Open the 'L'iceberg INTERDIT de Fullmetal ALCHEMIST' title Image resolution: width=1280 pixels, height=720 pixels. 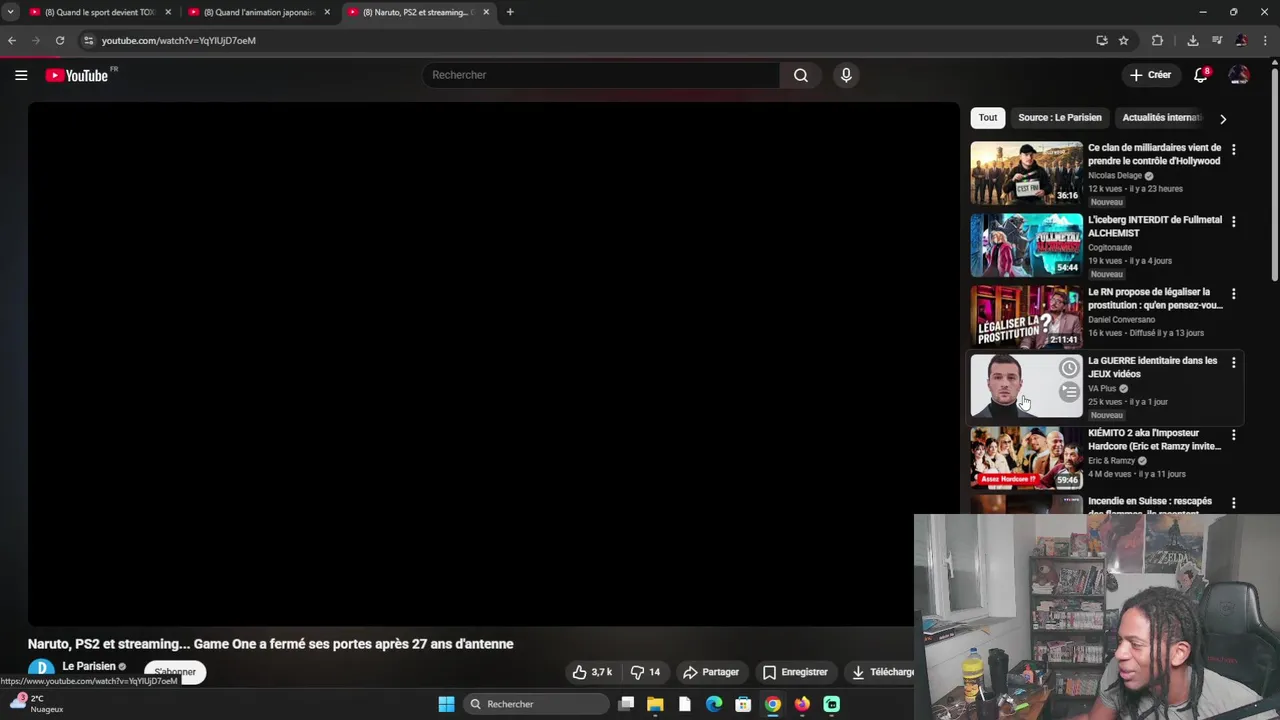1155,226
